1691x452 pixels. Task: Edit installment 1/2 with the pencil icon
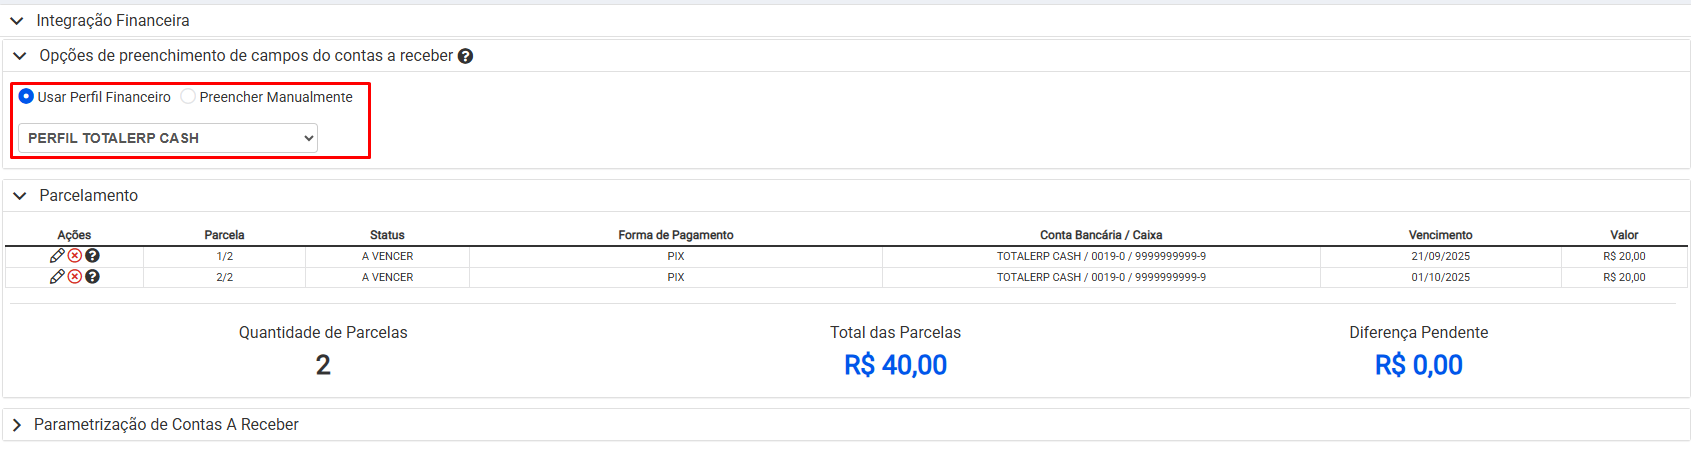(x=57, y=256)
